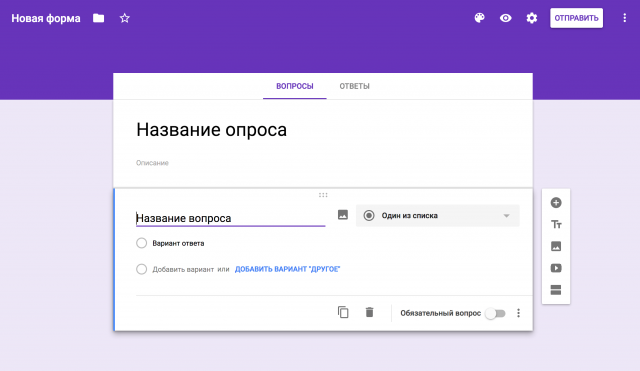Open question more options menu
The height and width of the screenshot is (371, 640).
pos(518,313)
